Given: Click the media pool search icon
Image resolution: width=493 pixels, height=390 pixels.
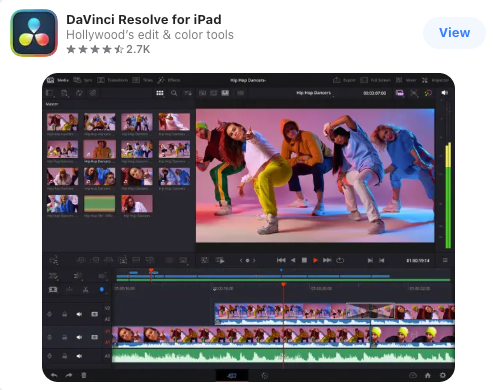Looking at the screenshot, I should [x=174, y=93].
